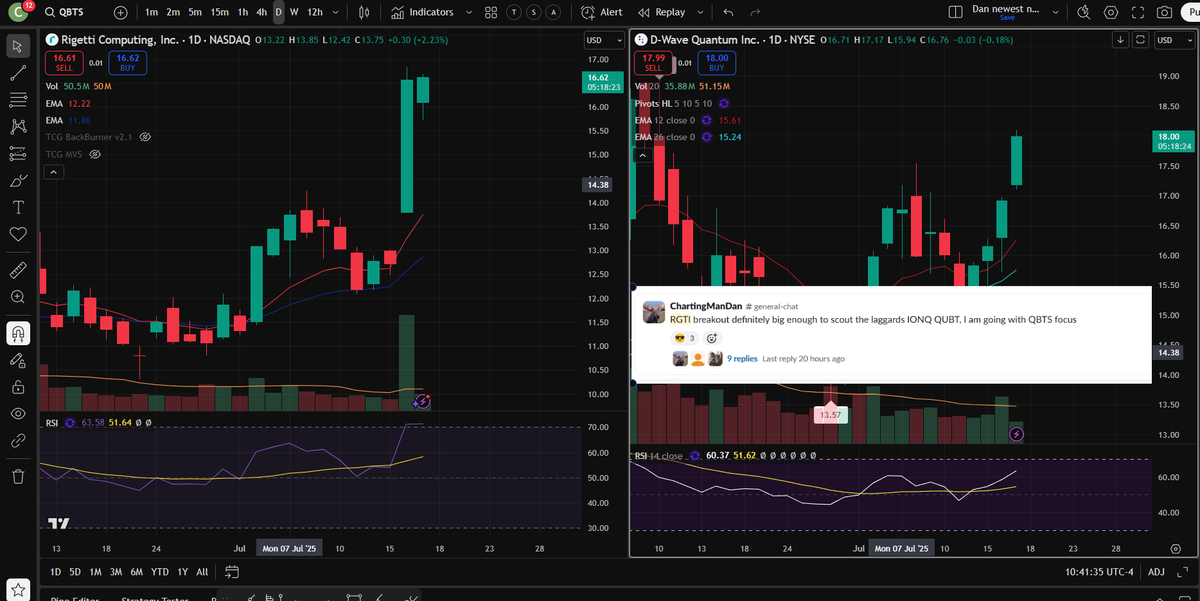Open the Alert creation button
Screen dimensions: 1200x601
[x=603, y=13]
